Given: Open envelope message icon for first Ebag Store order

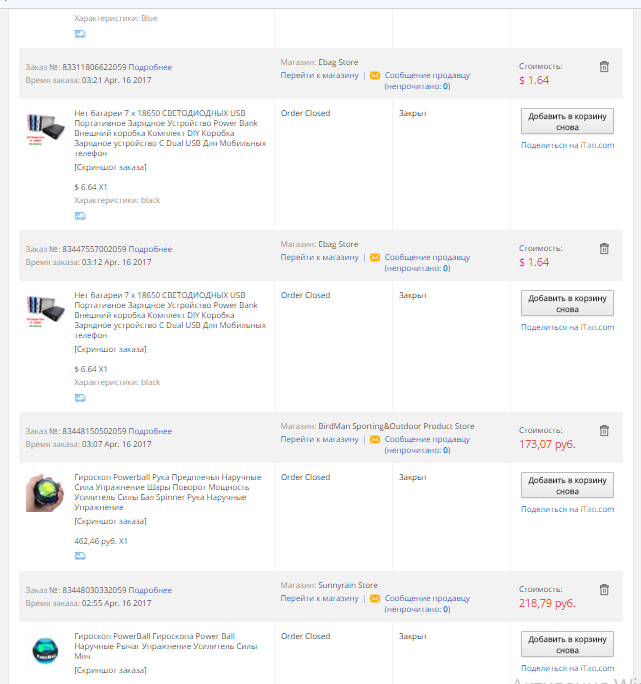Looking at the screenshot, I should click(375, 75).
